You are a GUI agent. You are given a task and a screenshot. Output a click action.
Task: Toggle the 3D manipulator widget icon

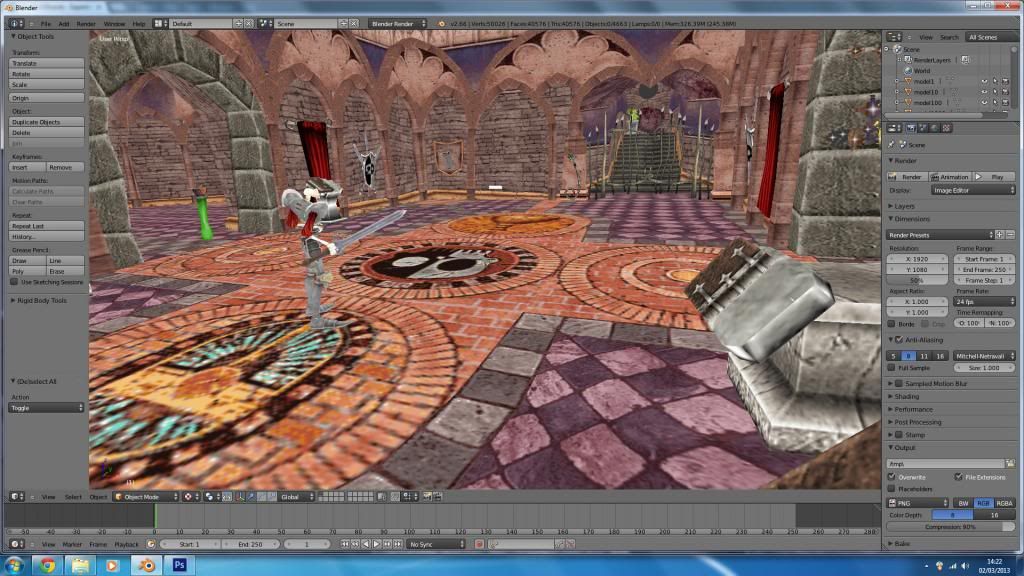point(240,497)
